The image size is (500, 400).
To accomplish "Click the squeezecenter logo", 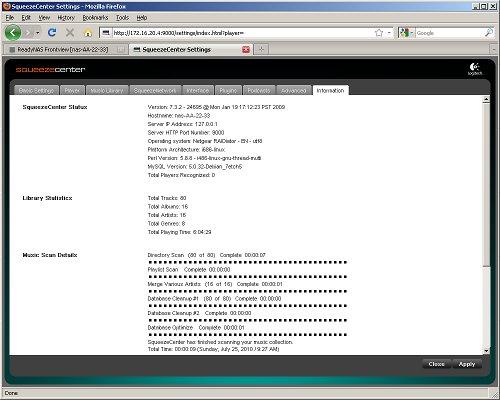I will [50, 70].
